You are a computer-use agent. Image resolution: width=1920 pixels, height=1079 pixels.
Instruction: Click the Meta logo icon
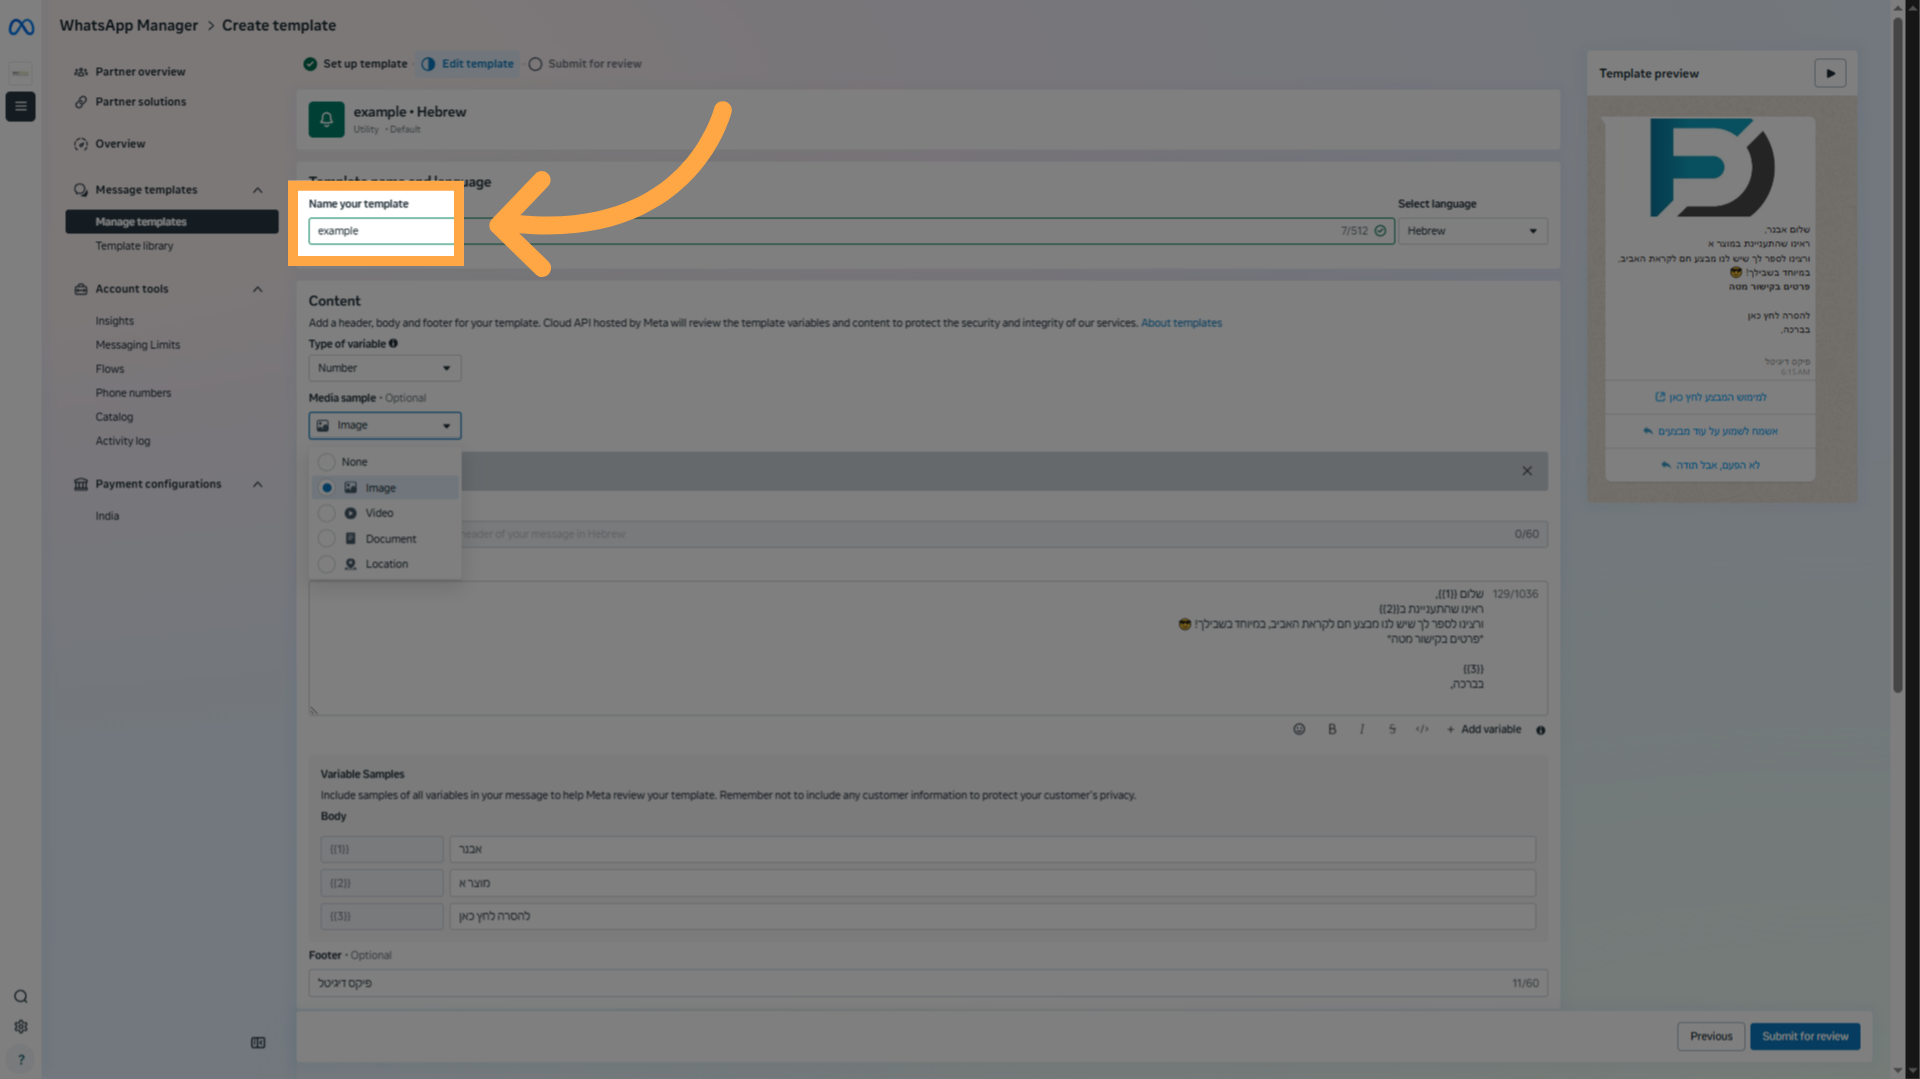(x=21, y=27)
